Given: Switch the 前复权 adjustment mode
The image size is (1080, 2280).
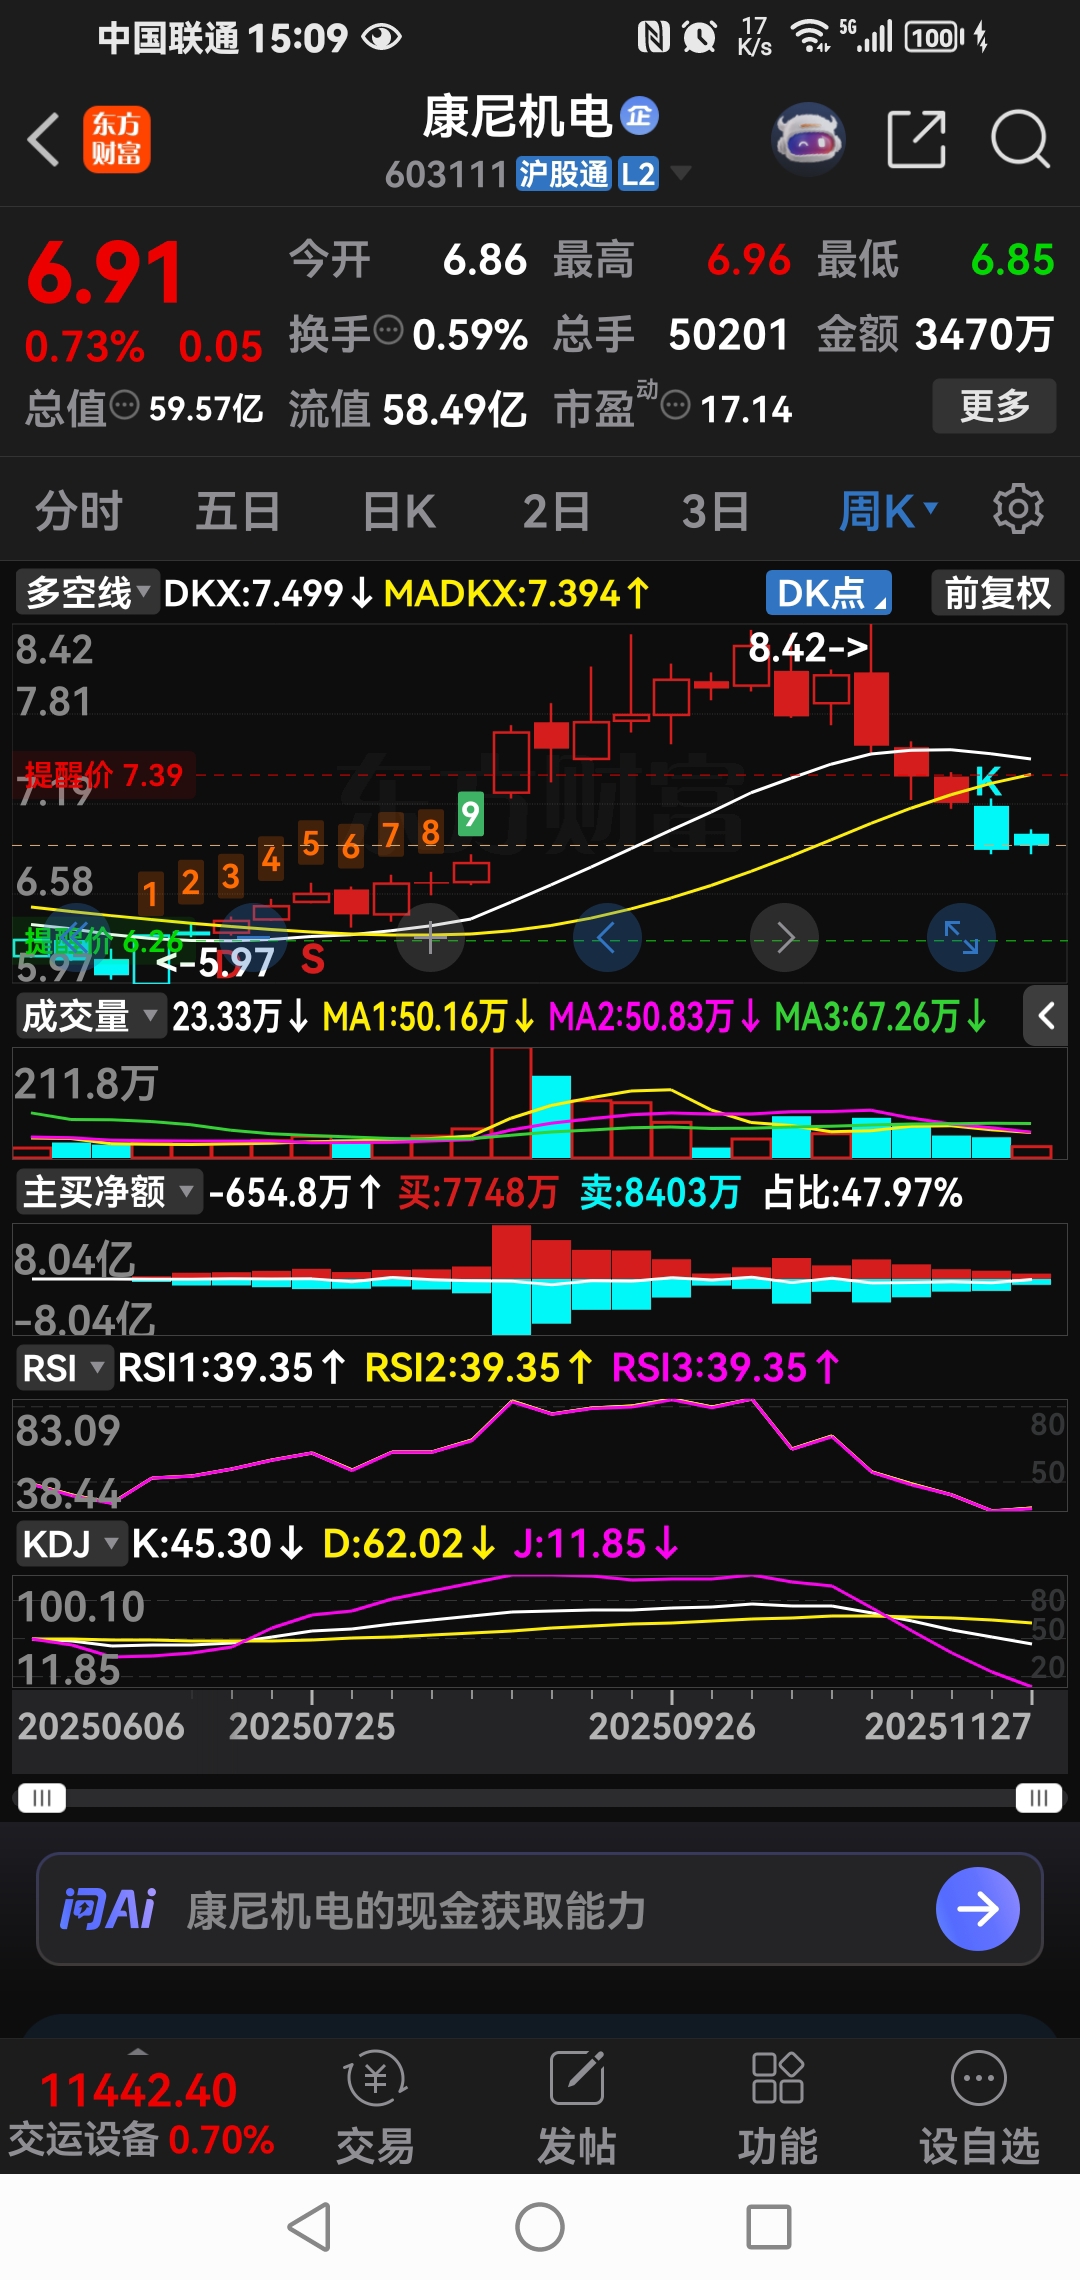Looking at the screenshot, I should coord(997,593).
